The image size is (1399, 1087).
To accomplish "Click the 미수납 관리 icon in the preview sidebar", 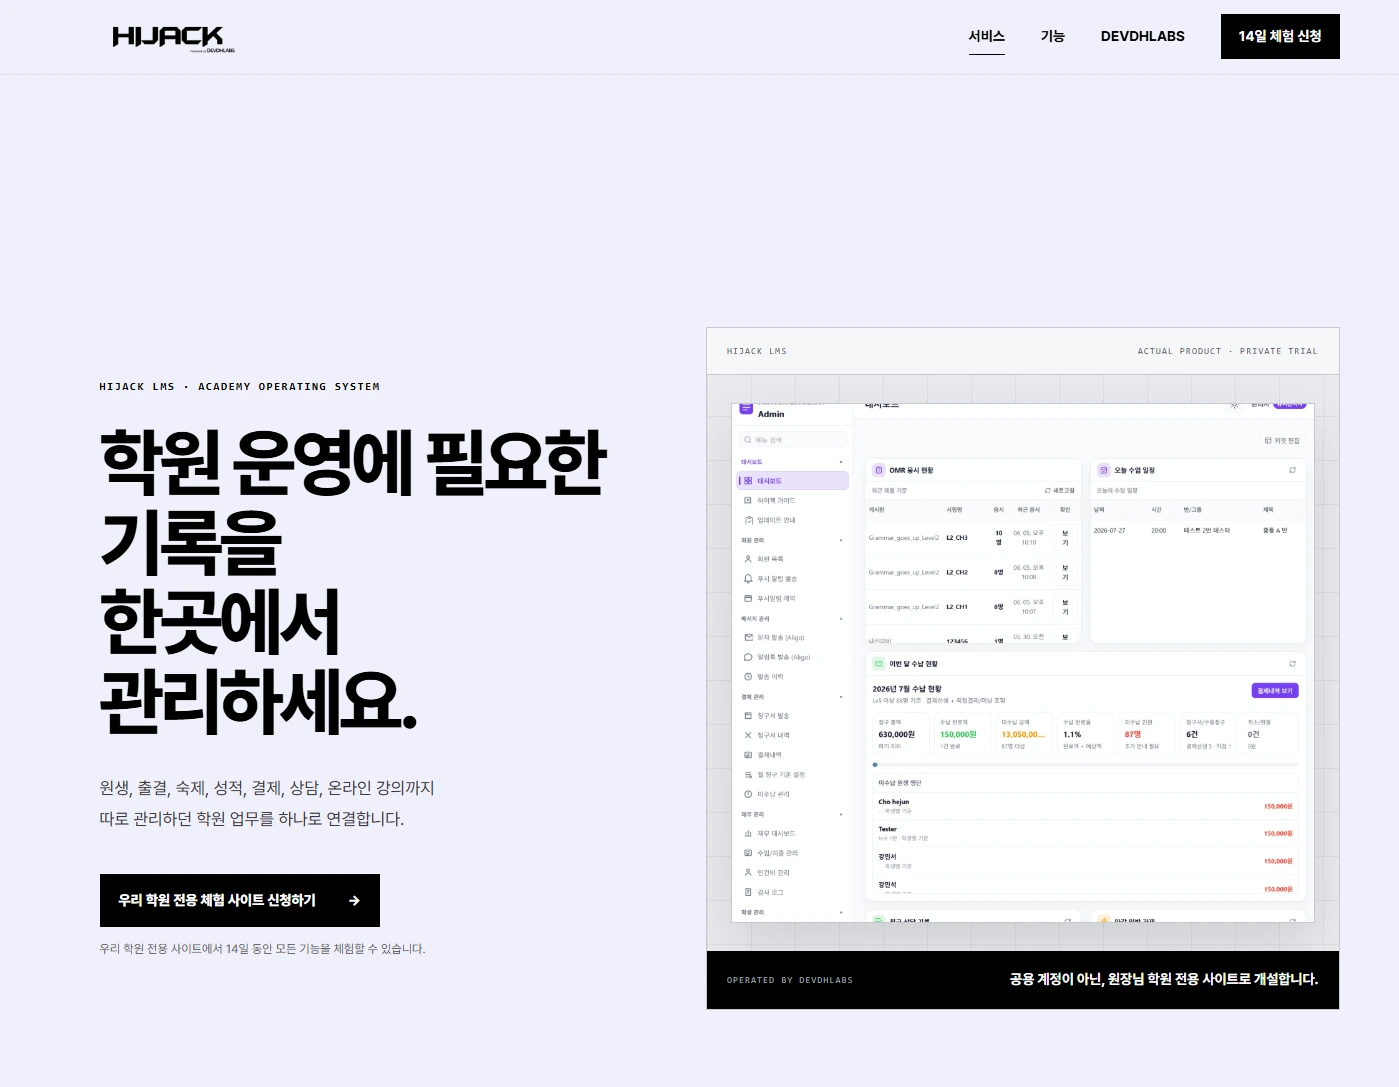I will (x=748, y=794).
